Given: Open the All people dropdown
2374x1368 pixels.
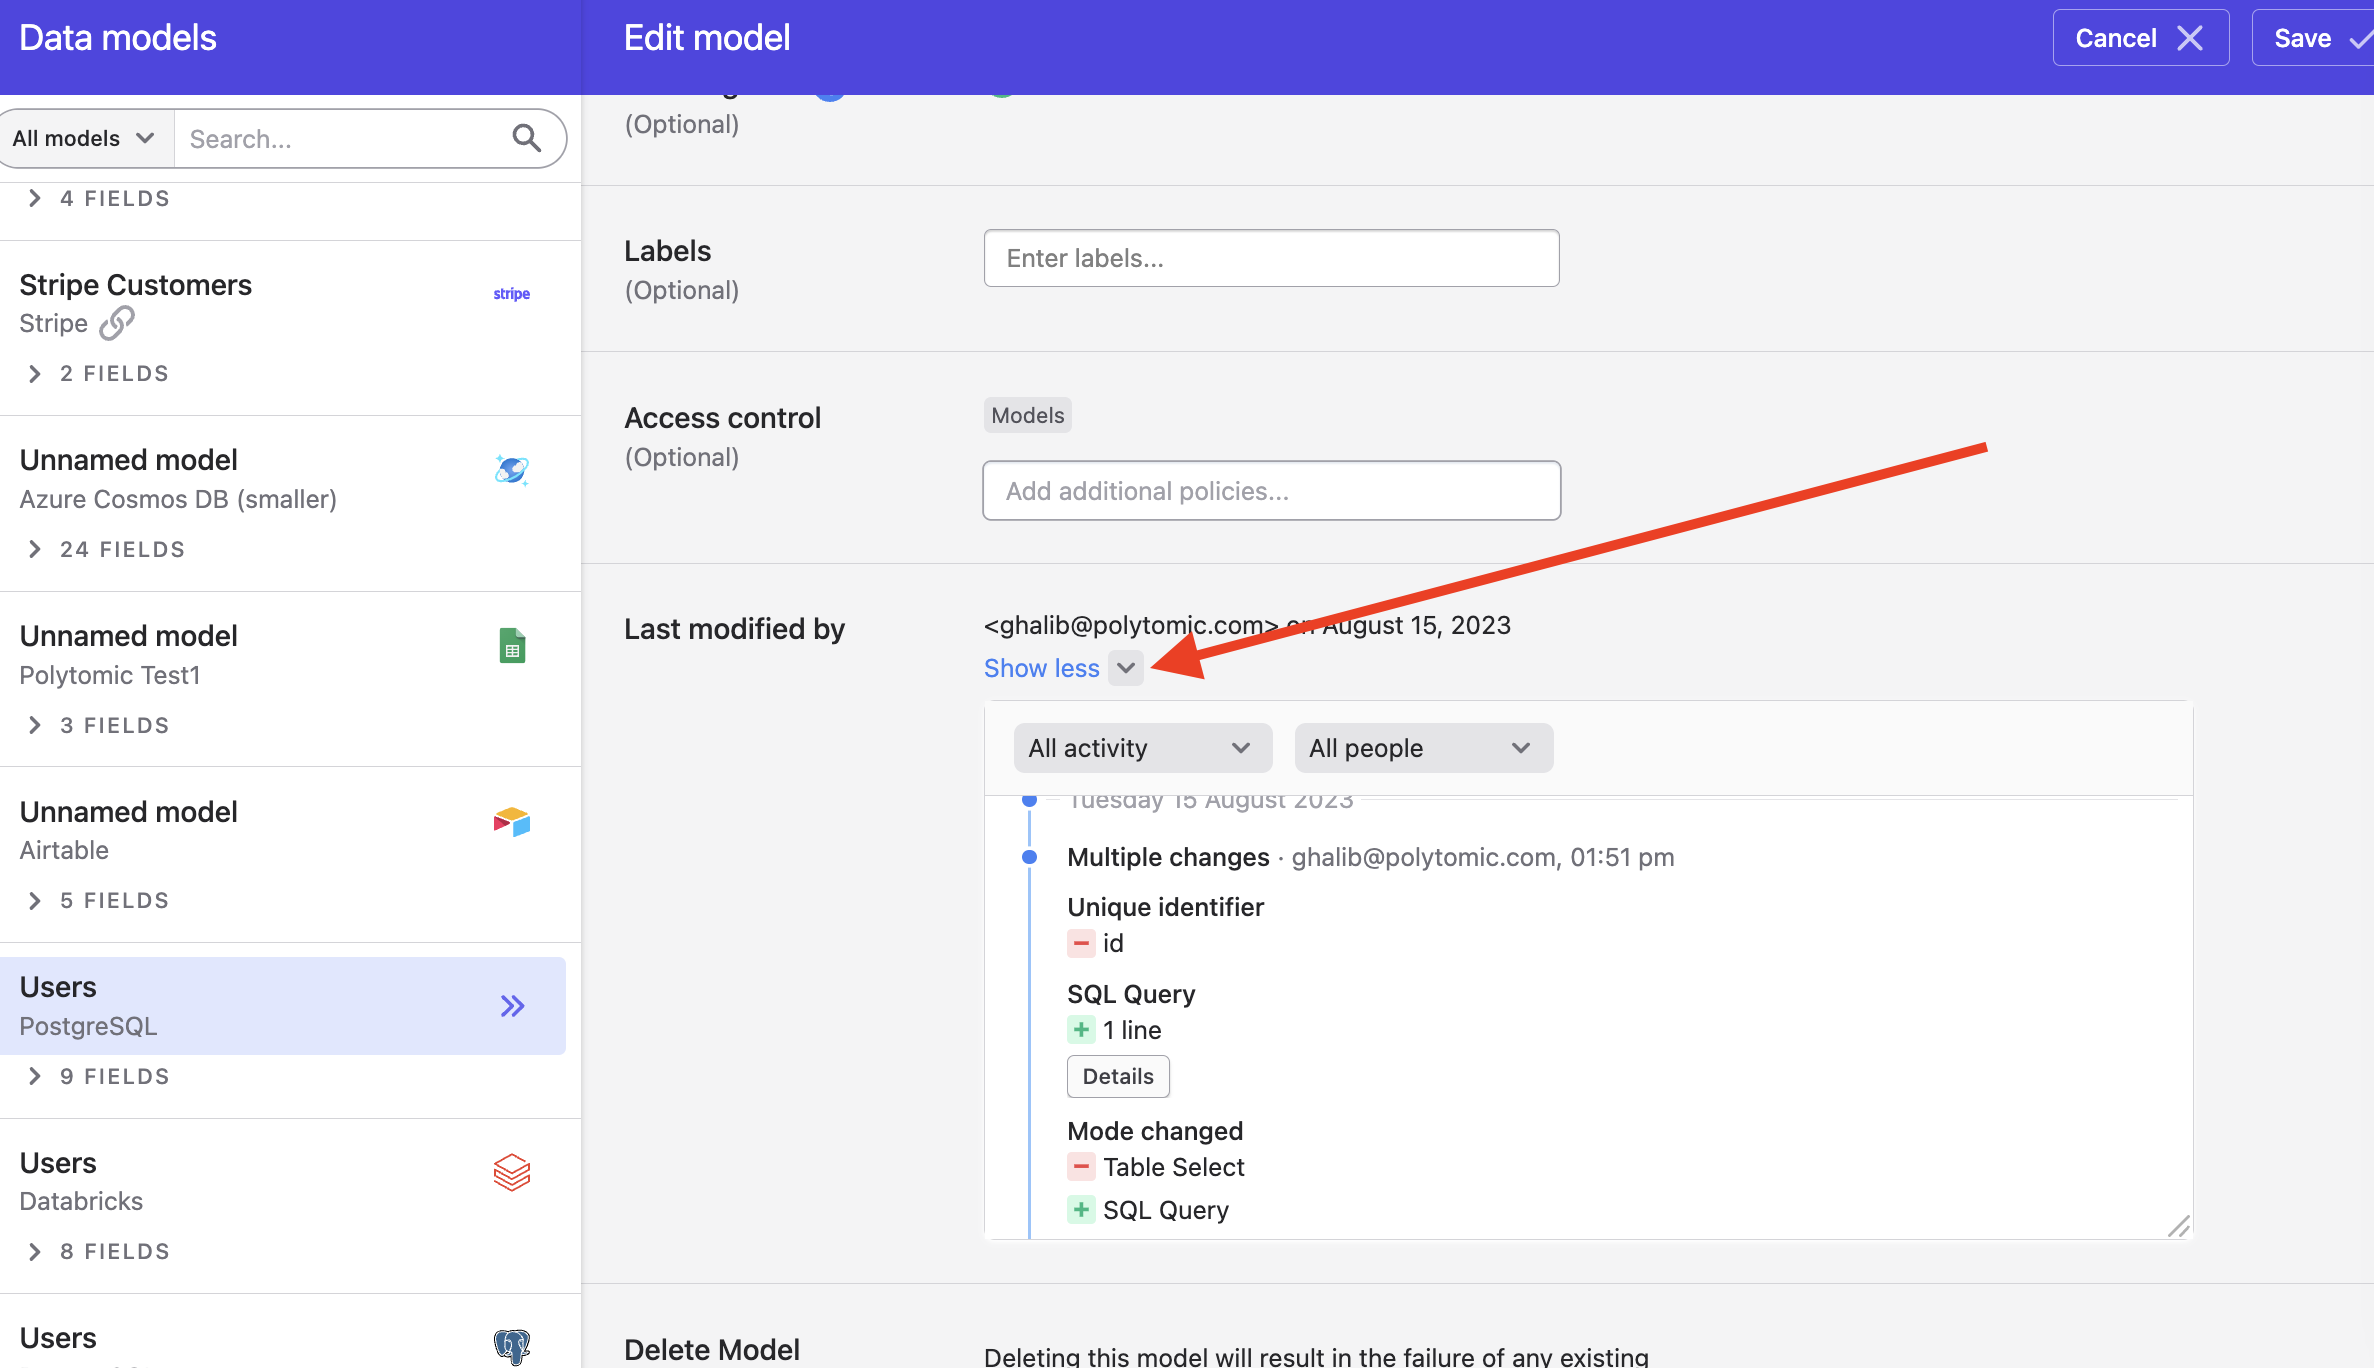Looking at the screenshot, I should click(1422, 748).
